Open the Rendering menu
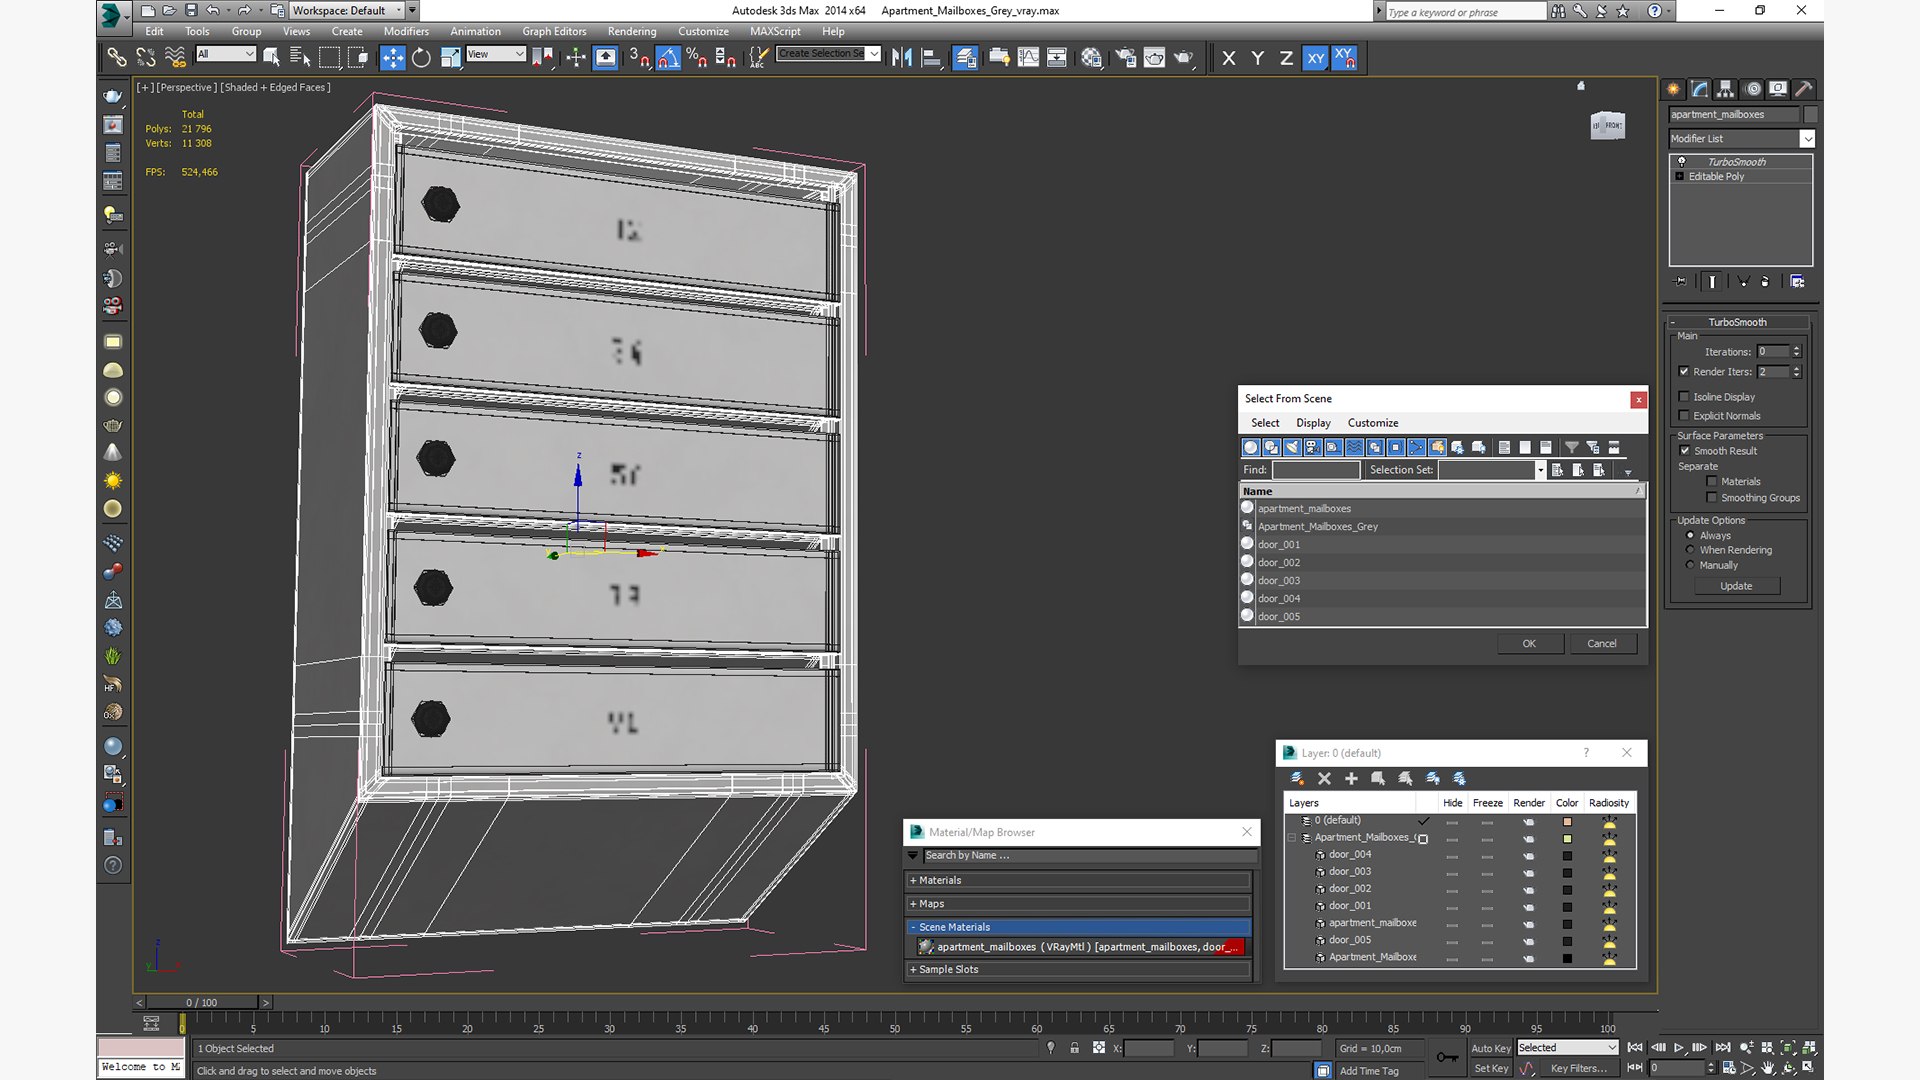Viewport: 1920px width, 1080px height. 632,32
